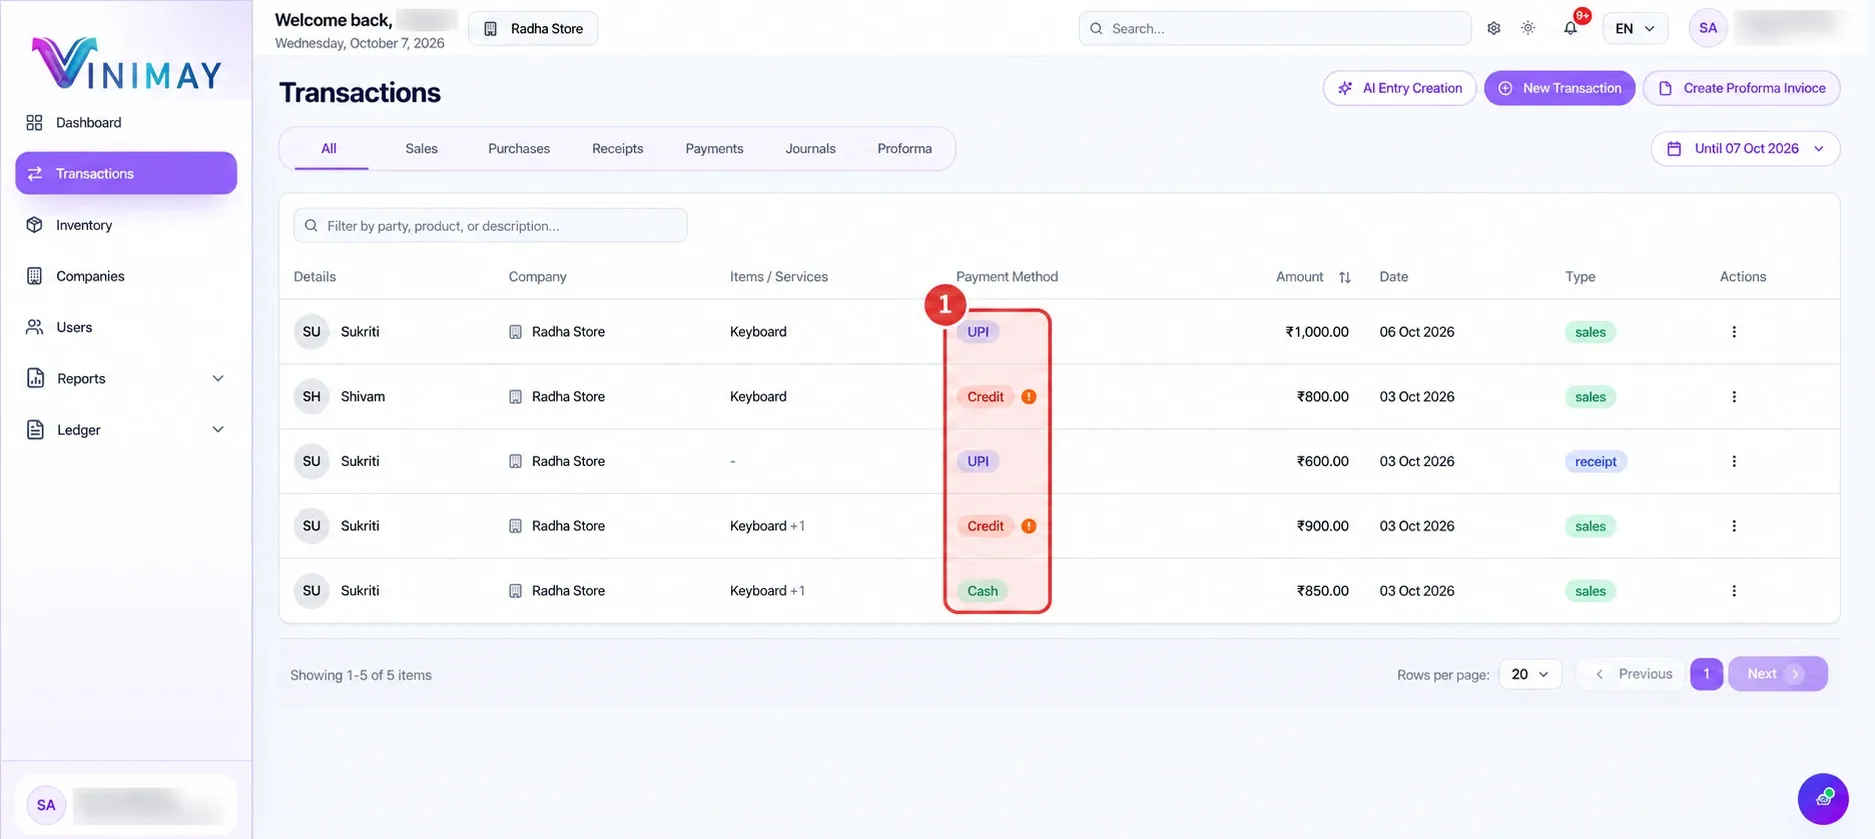Expand the Reports section
The height and width of the screenshot is (839, 1875).
[x=126, y=378]
